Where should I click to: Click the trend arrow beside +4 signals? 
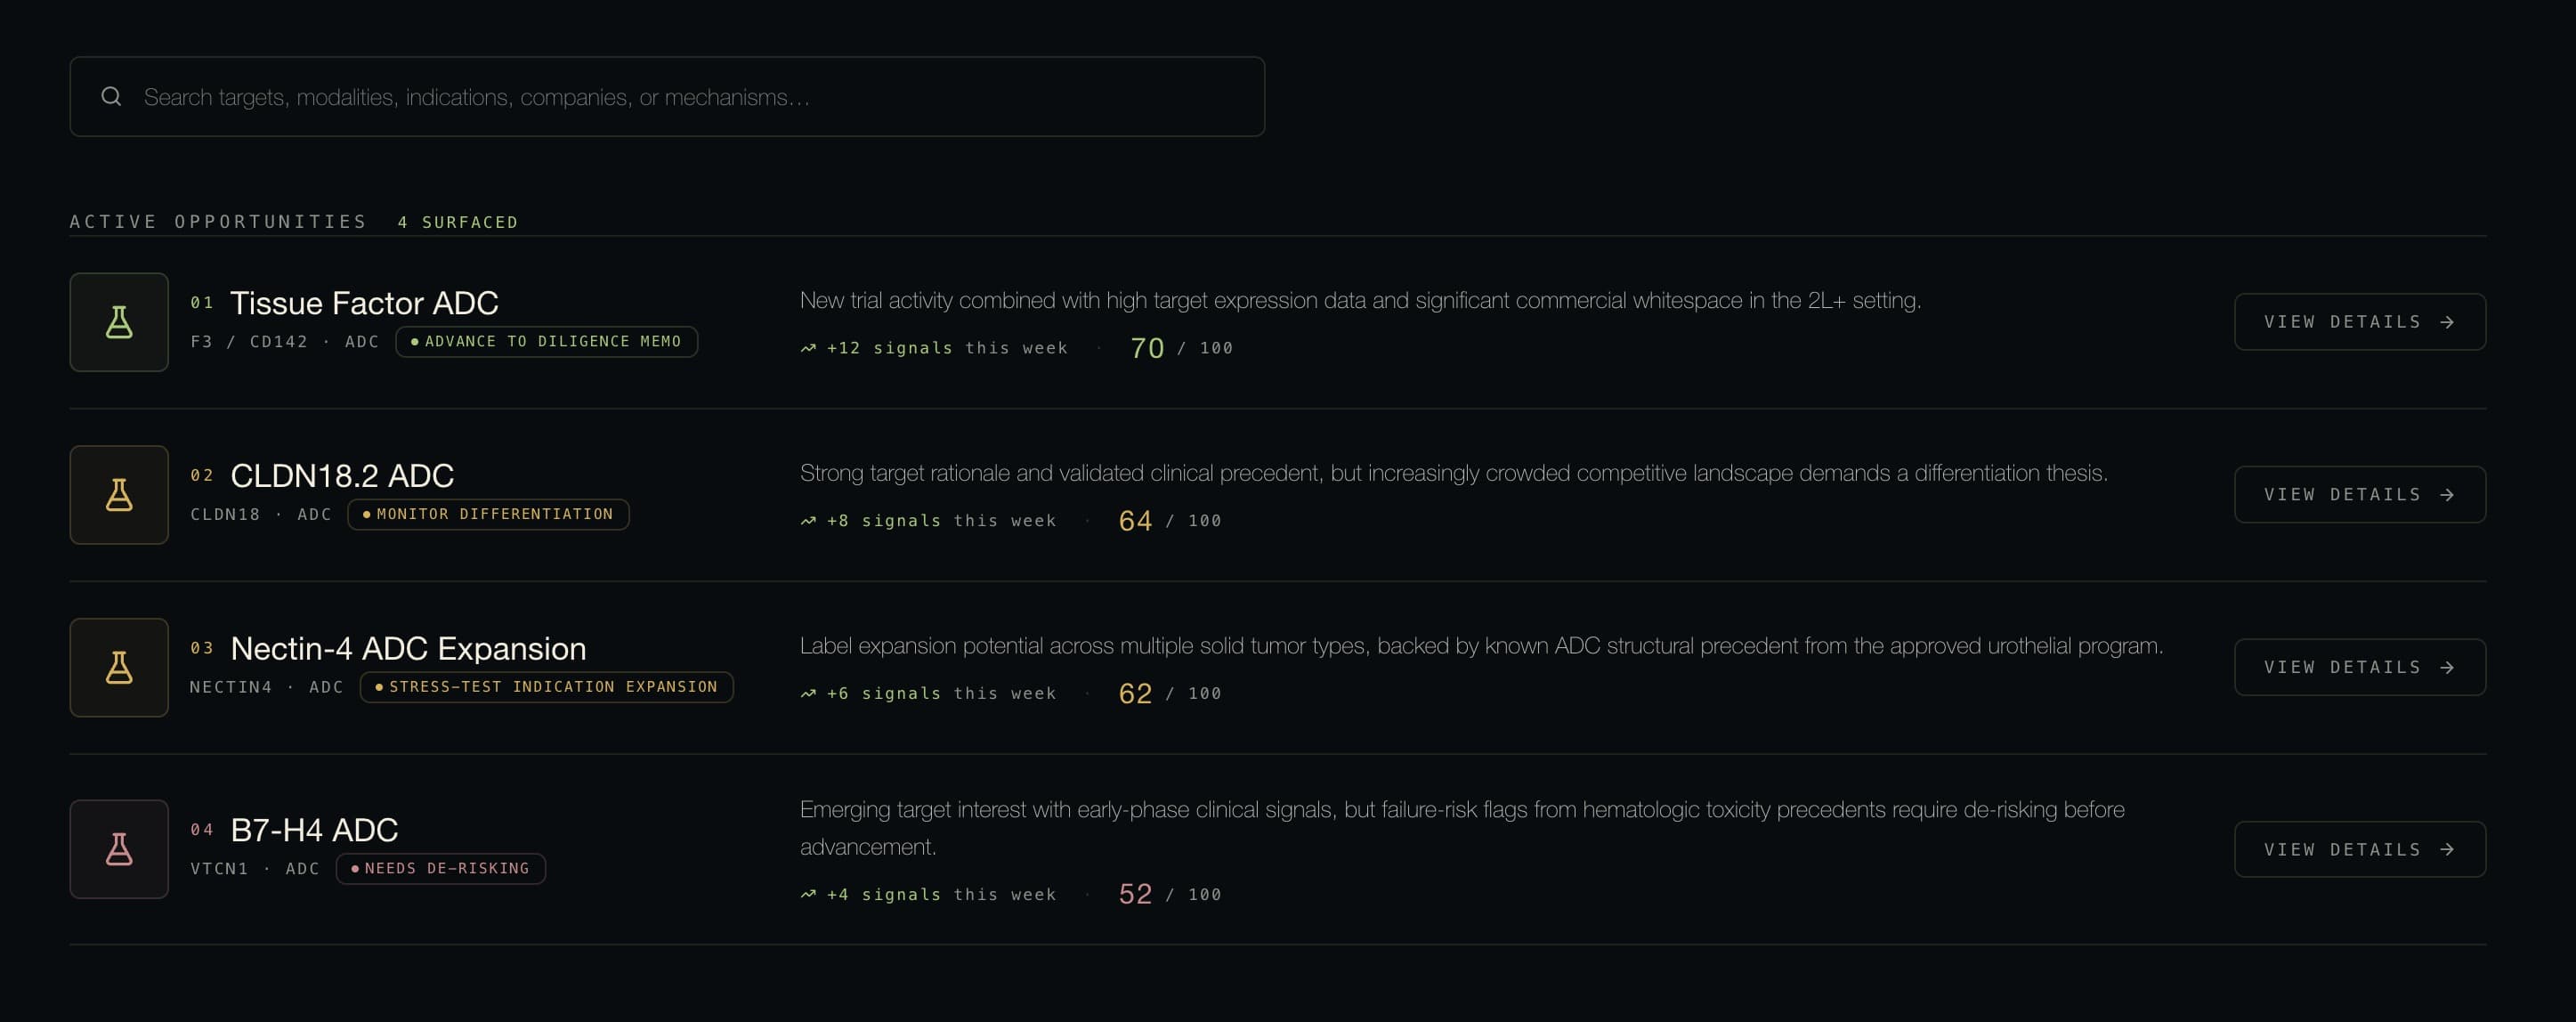point(808,894)
